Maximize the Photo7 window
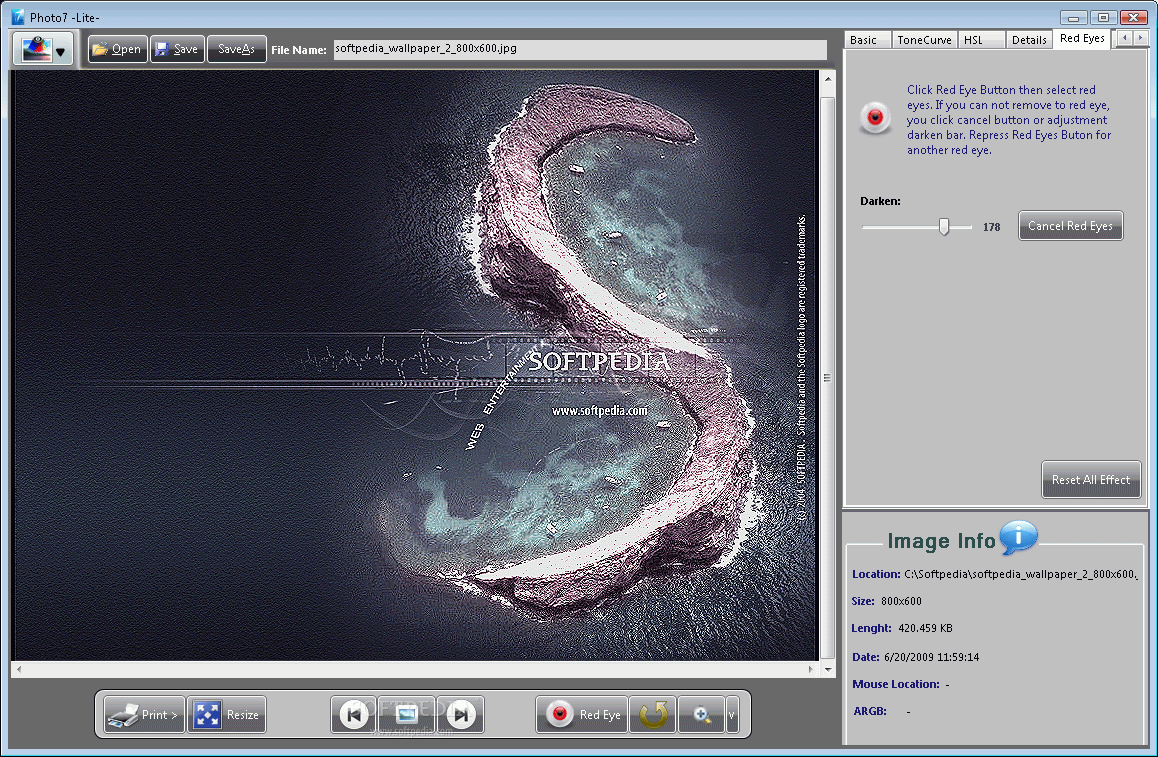Screen dimensions: 1158x757 1103,17
